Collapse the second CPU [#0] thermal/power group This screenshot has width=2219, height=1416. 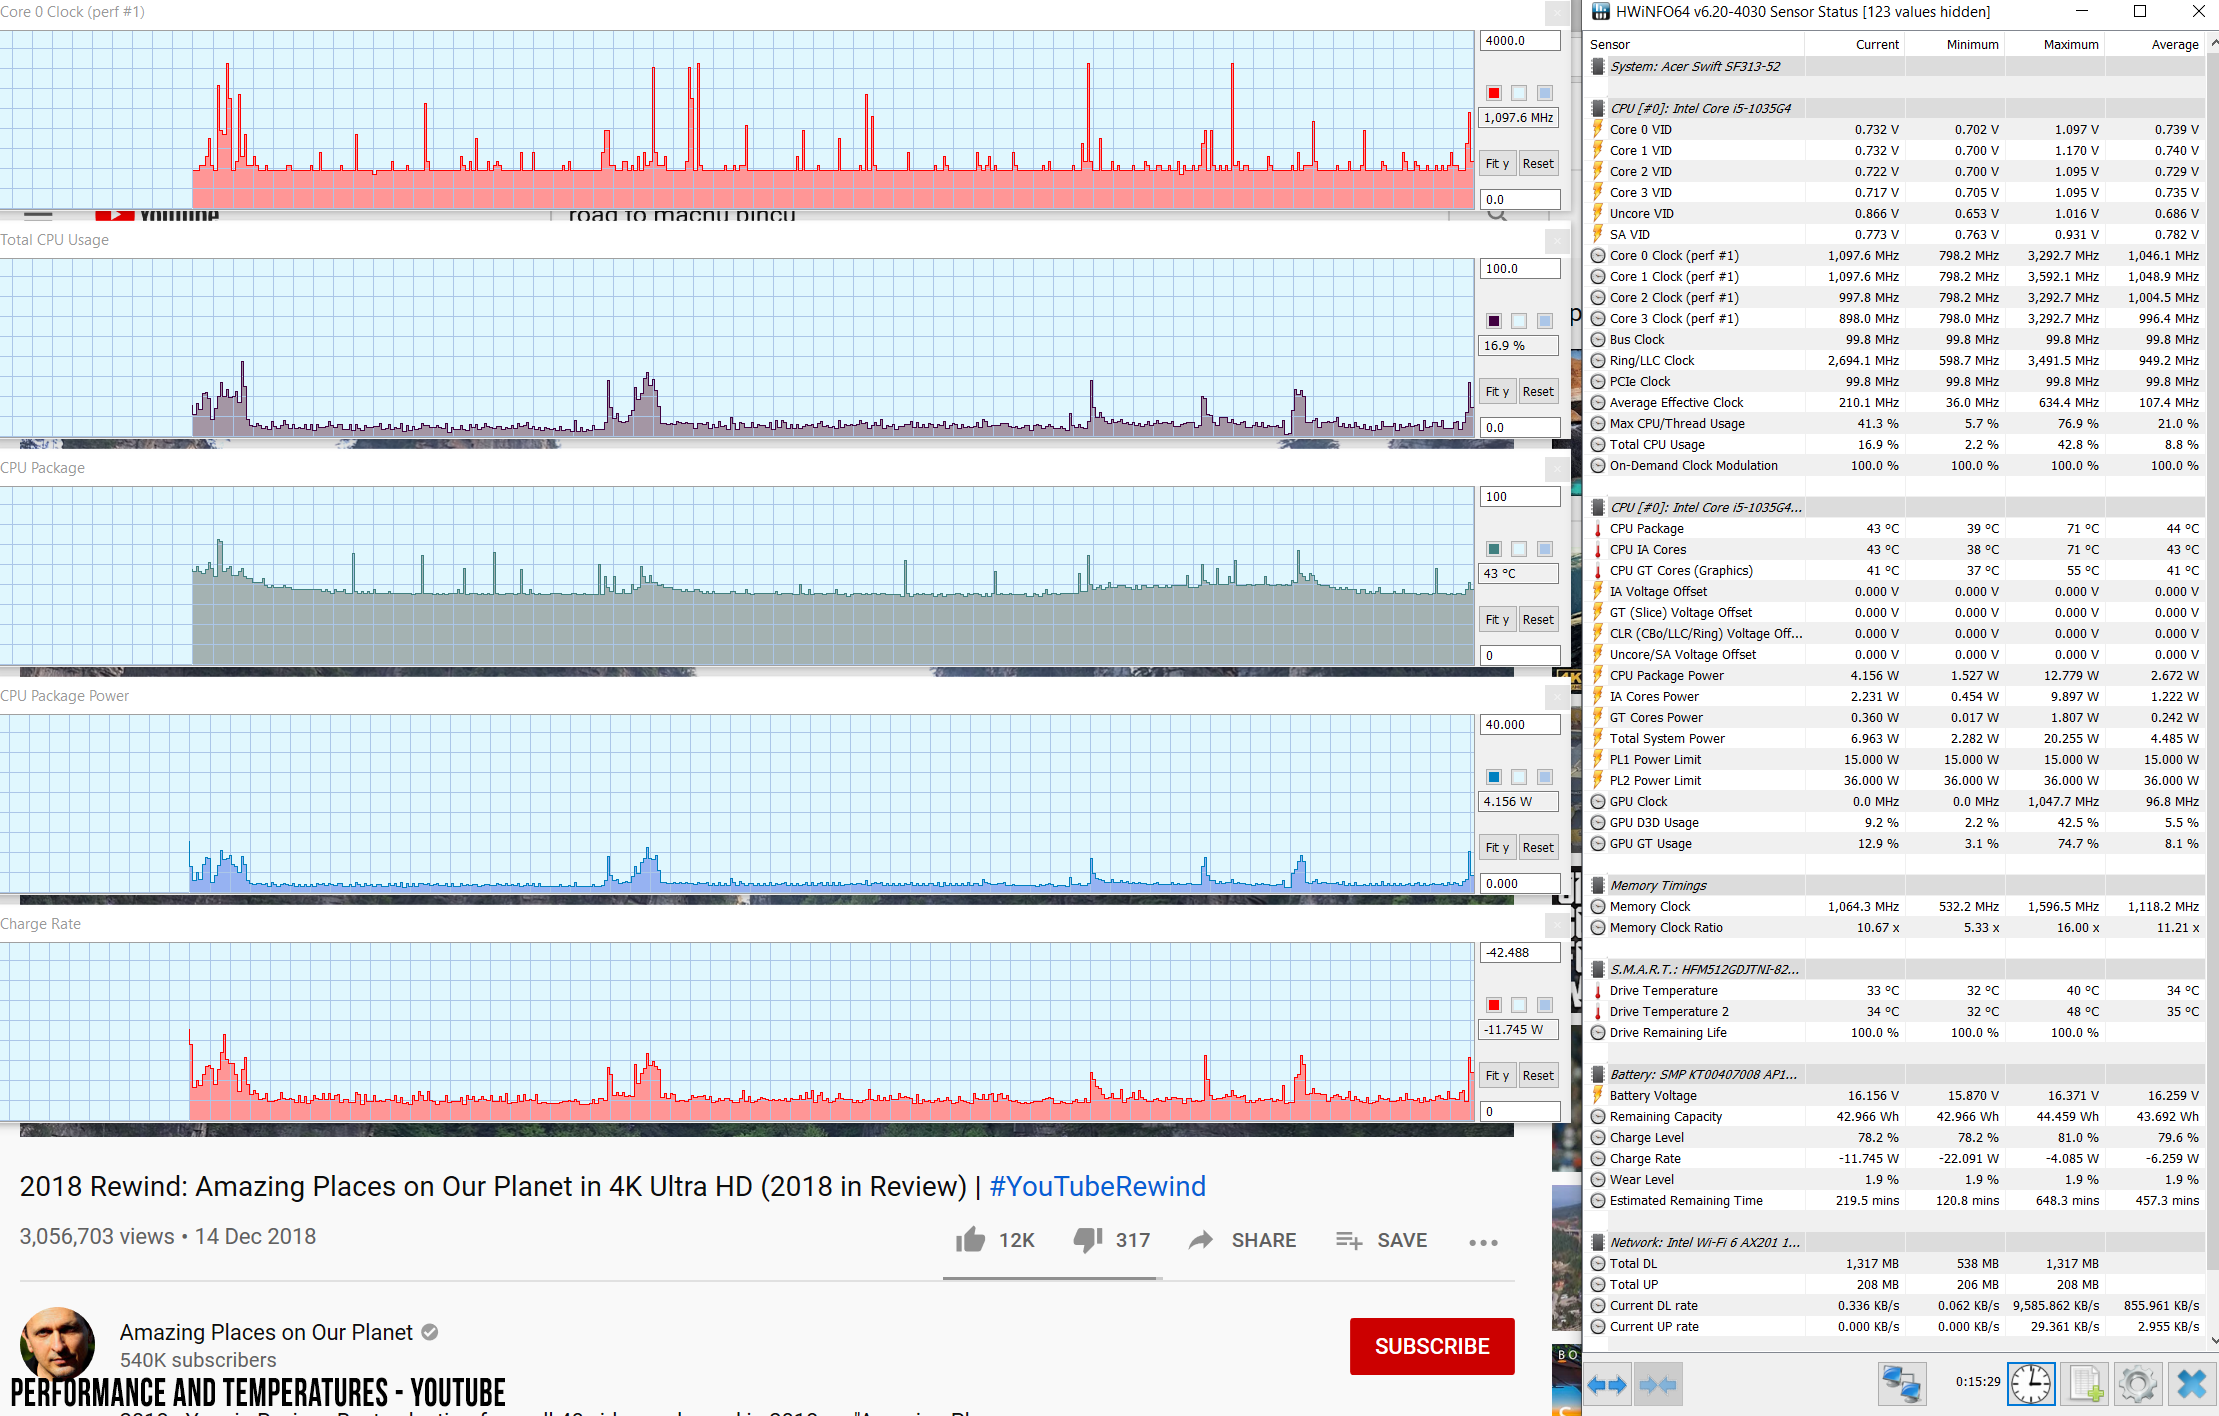1598,507
